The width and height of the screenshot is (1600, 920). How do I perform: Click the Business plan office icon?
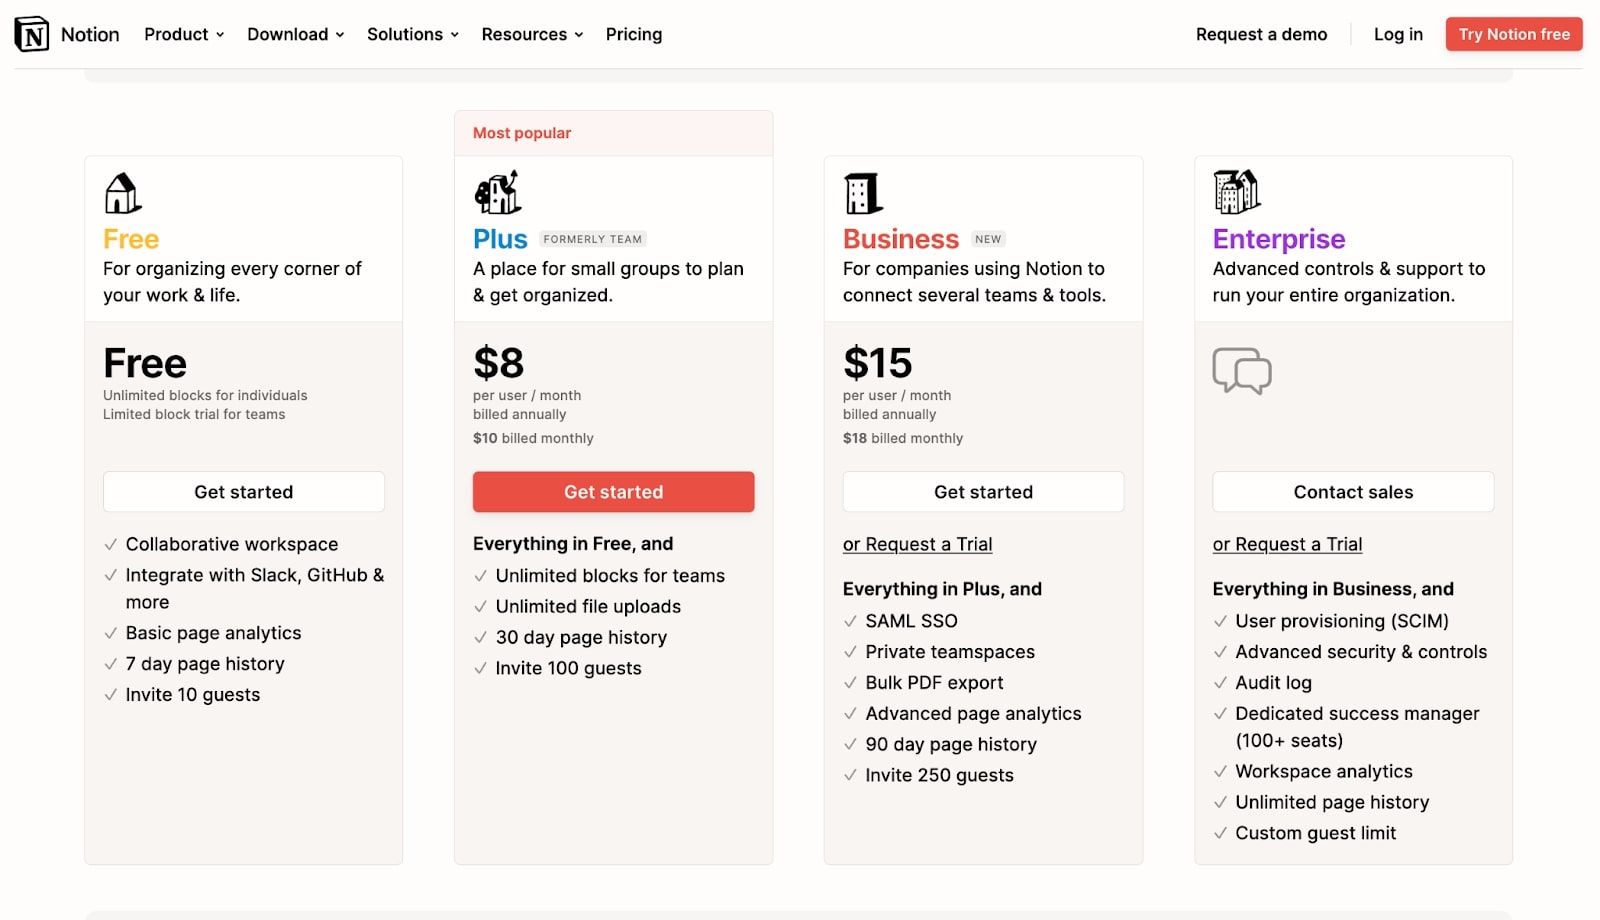click(x=863, y=193)
